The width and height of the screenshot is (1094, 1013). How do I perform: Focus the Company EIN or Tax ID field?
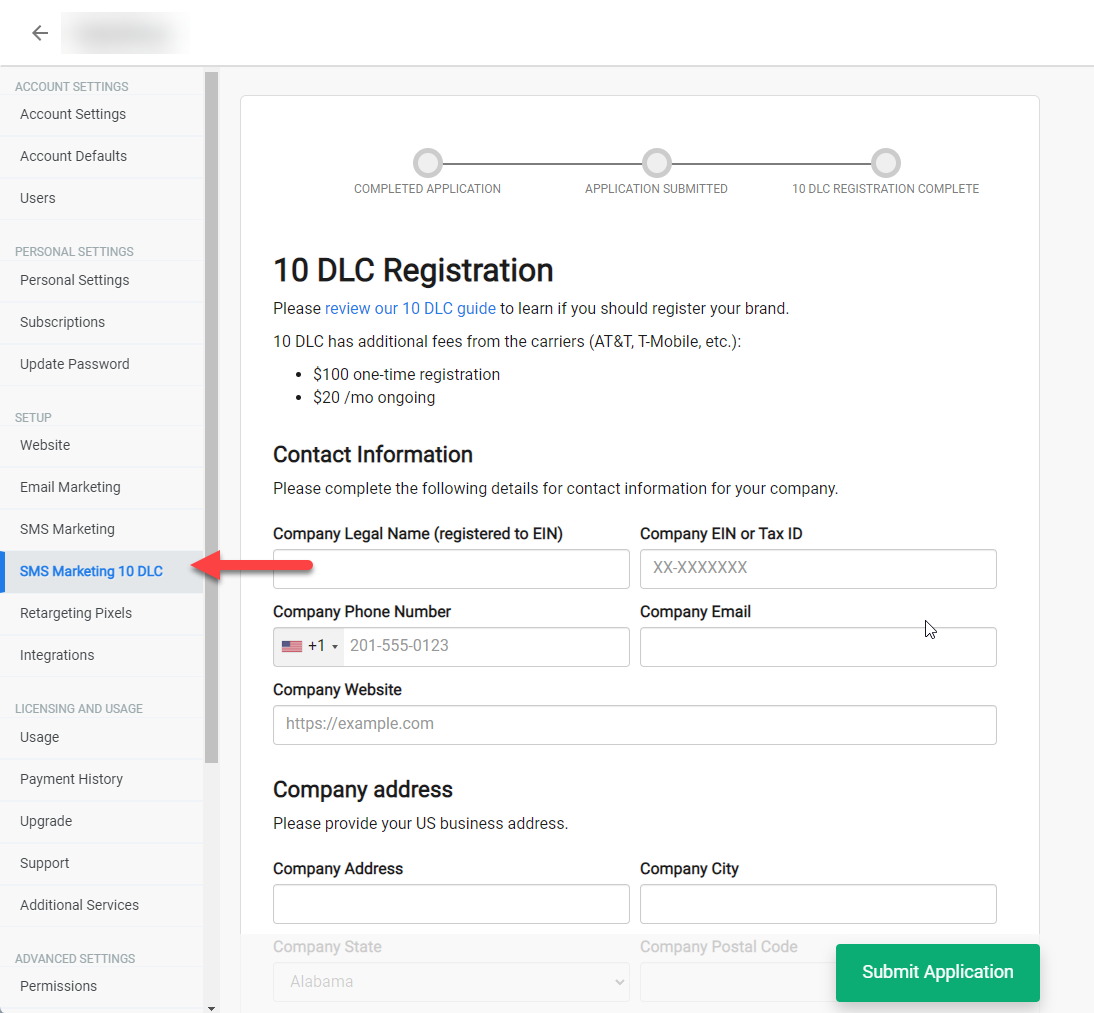tap(818, 569)
